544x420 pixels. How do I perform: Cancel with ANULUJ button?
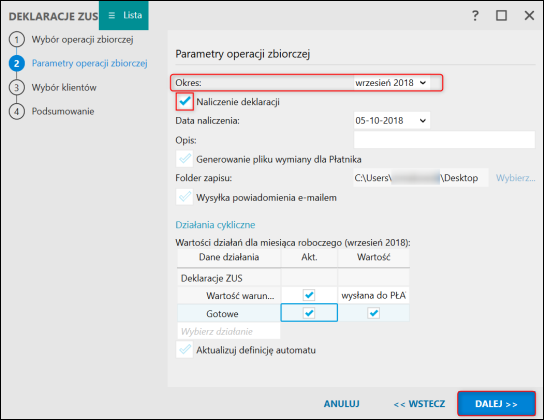tap(342, 404)
